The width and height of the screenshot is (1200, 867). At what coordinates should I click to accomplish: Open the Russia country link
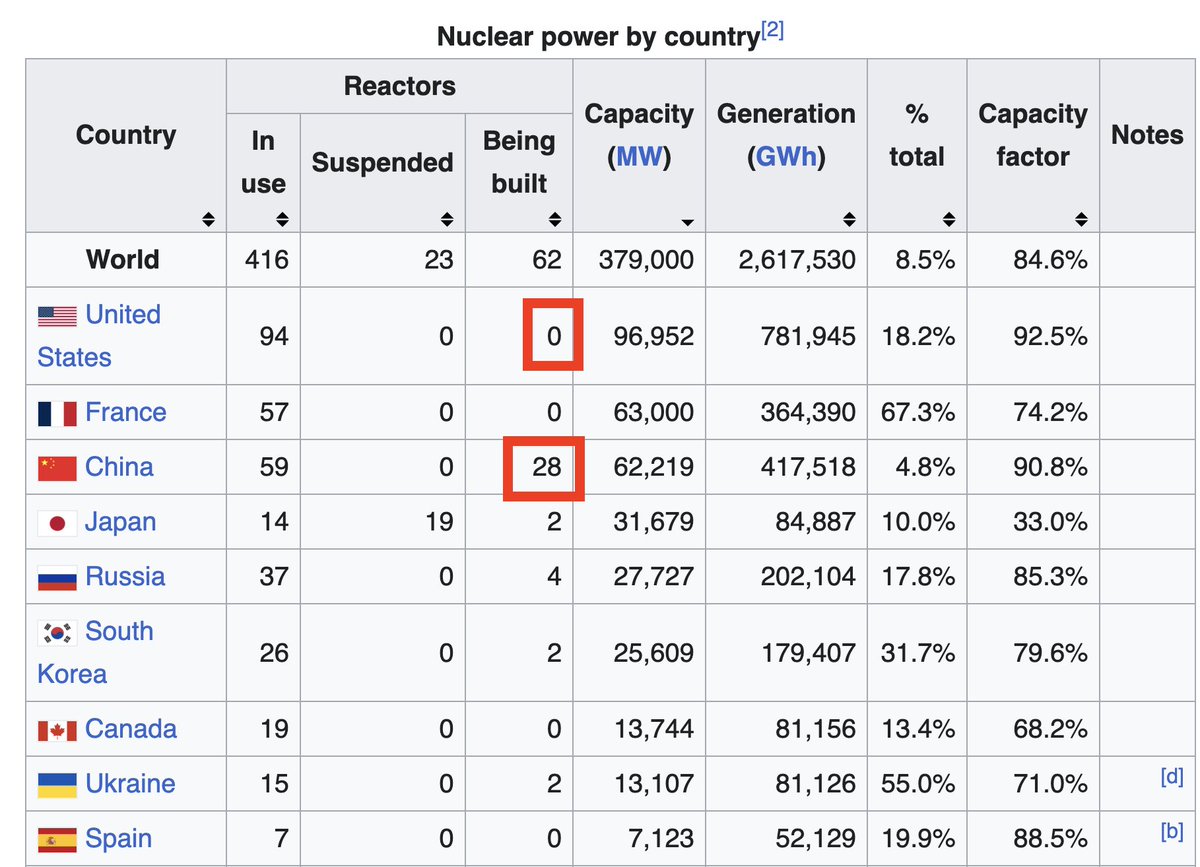click(125, 577)
